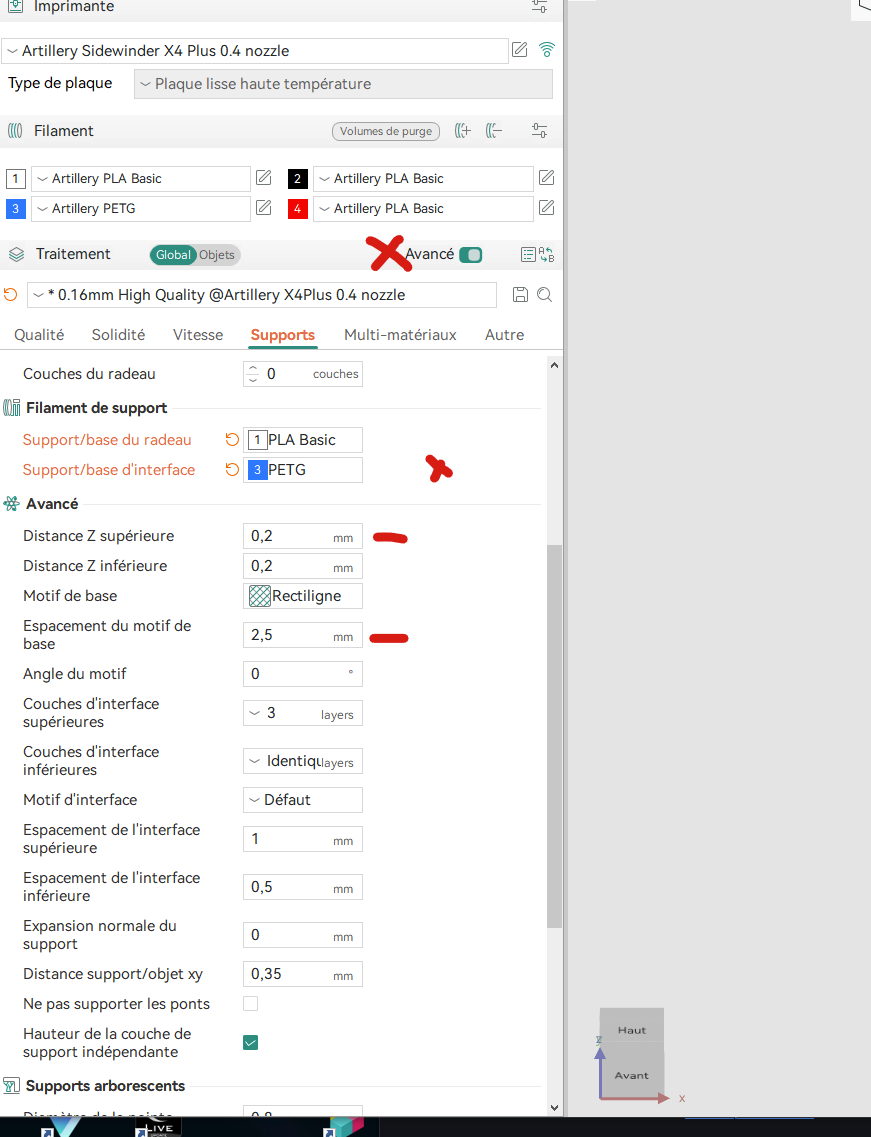
Task: Open the printer preset dropdown
Action: (255, 51)
